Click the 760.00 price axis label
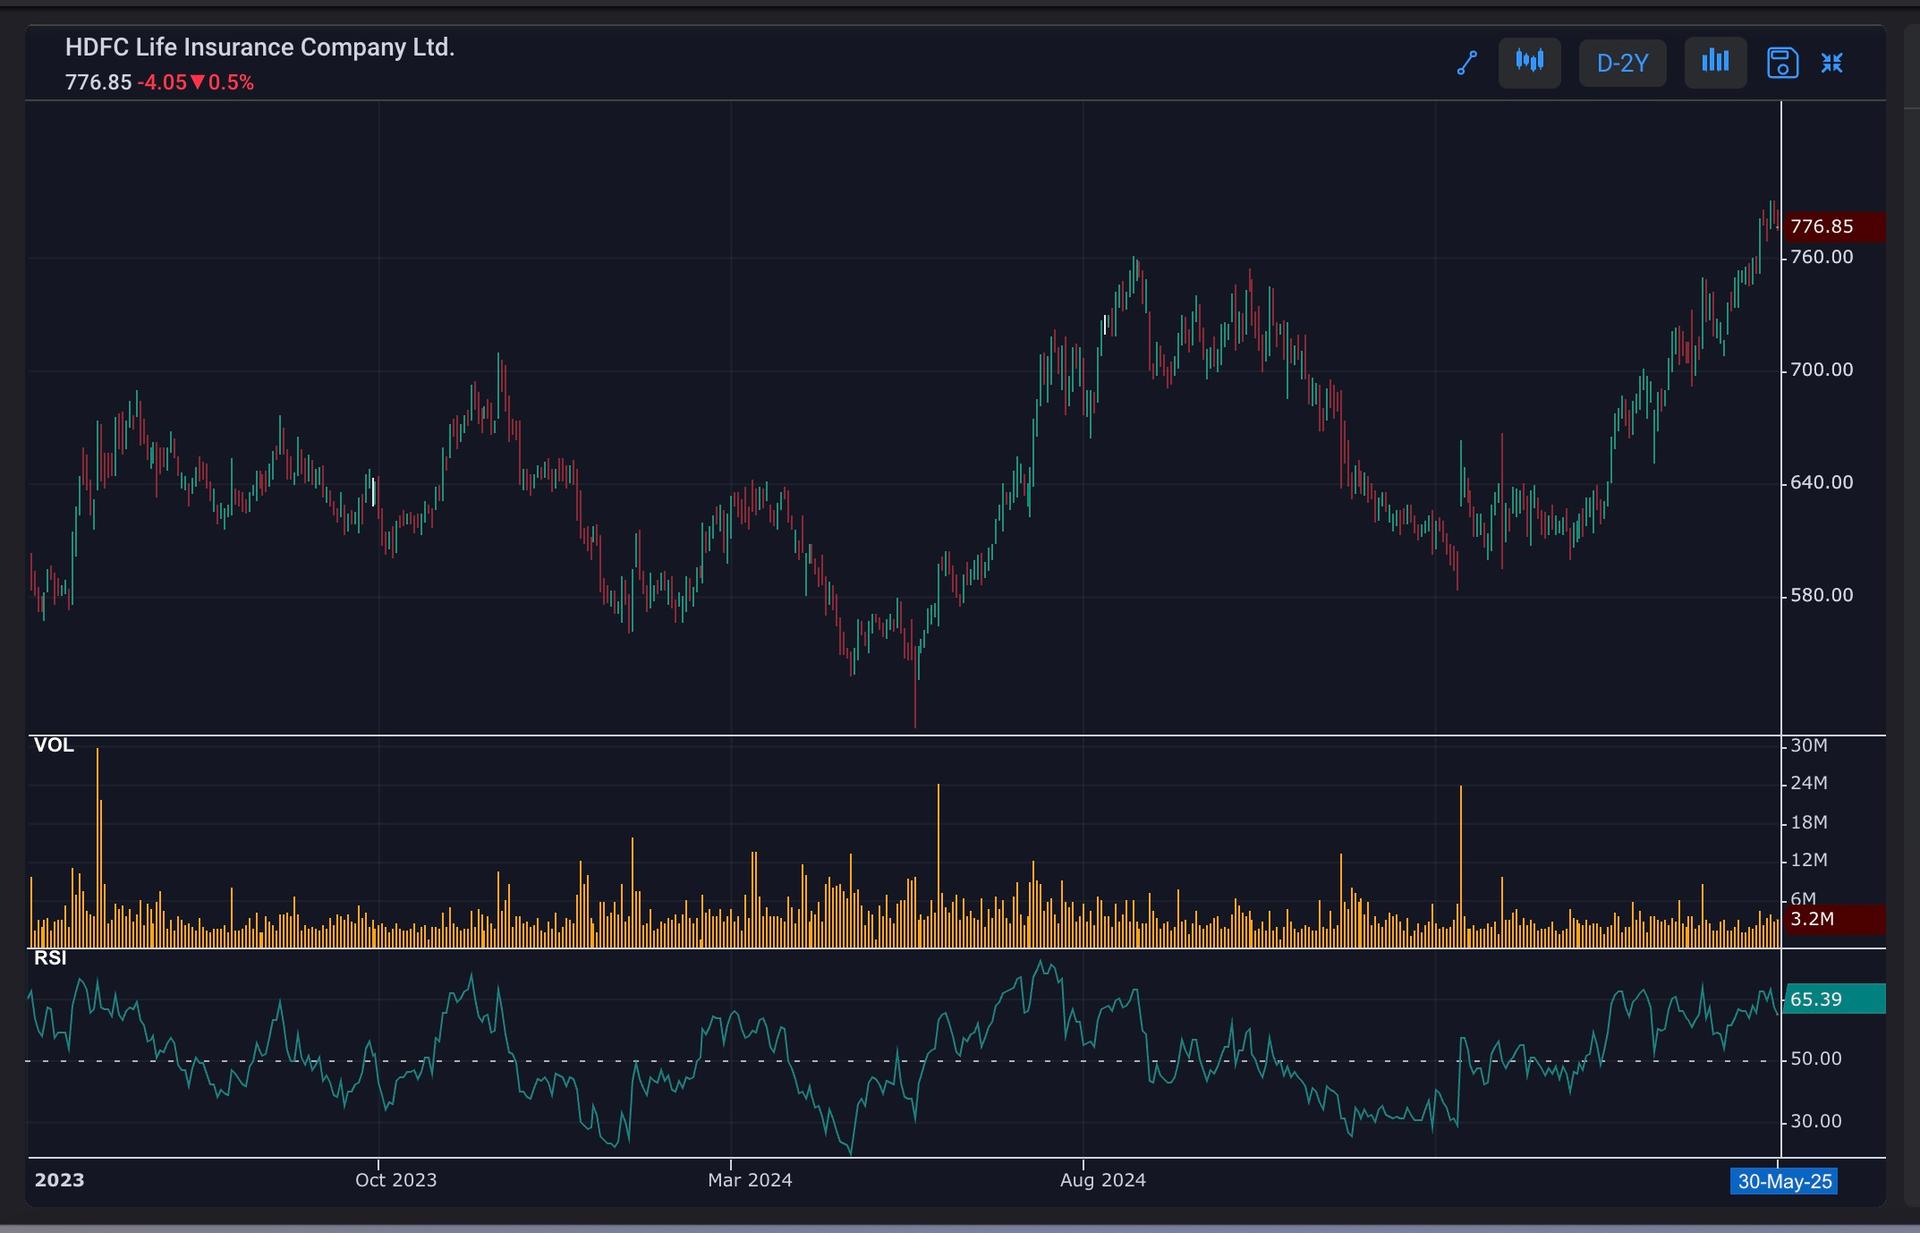 click(x=1821, y=257)
